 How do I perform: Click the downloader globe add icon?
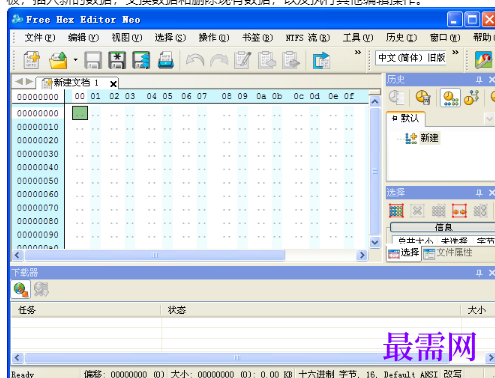21,289
